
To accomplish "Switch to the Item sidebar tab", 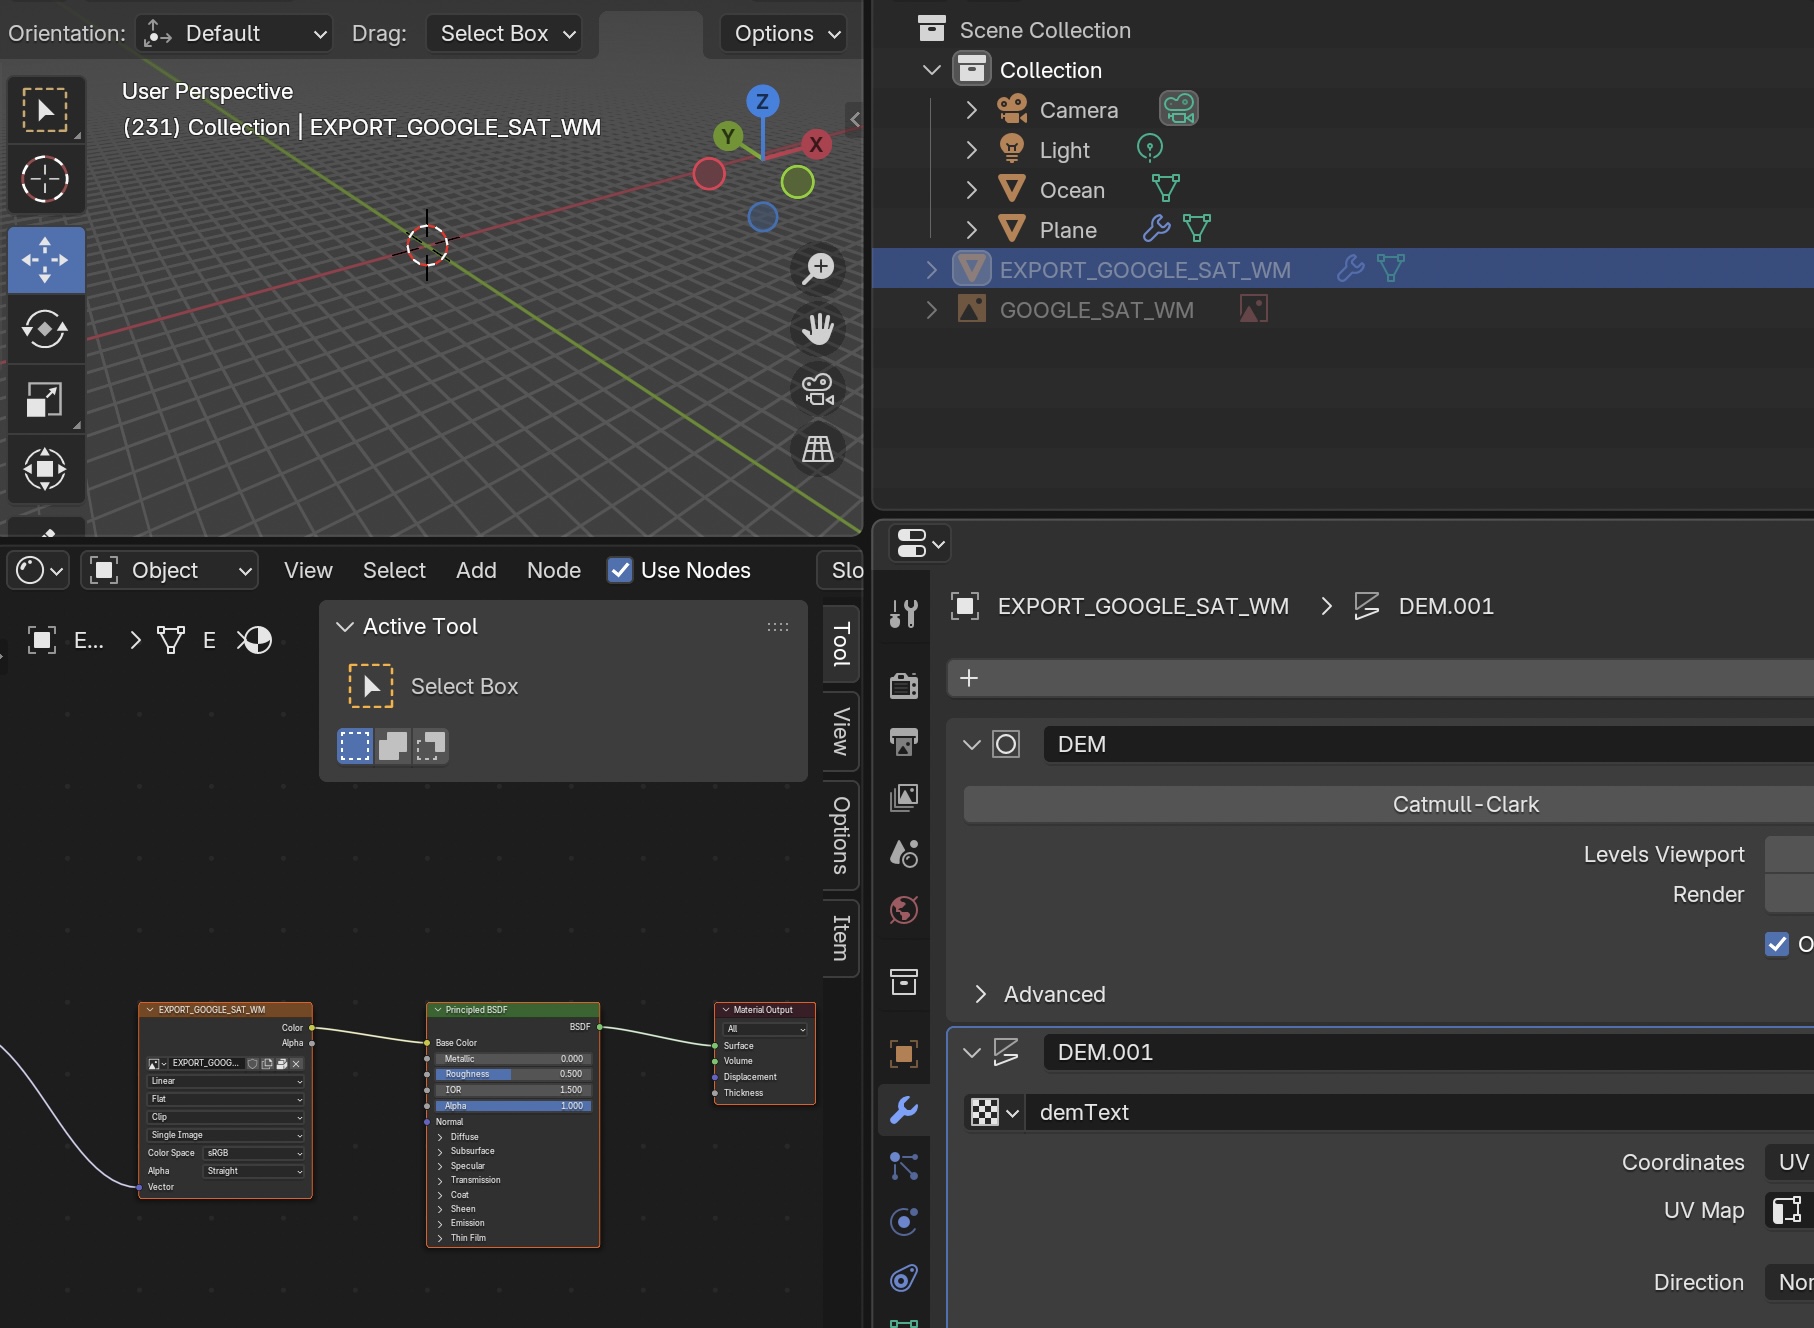I will [x=841, y=937].
